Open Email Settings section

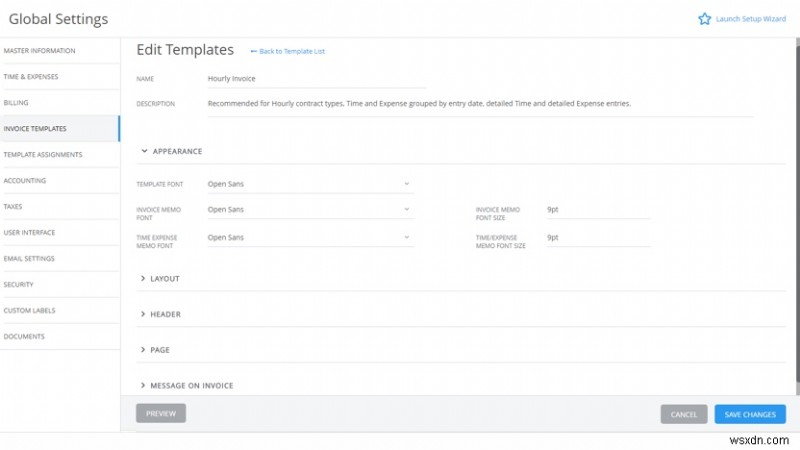29,258
